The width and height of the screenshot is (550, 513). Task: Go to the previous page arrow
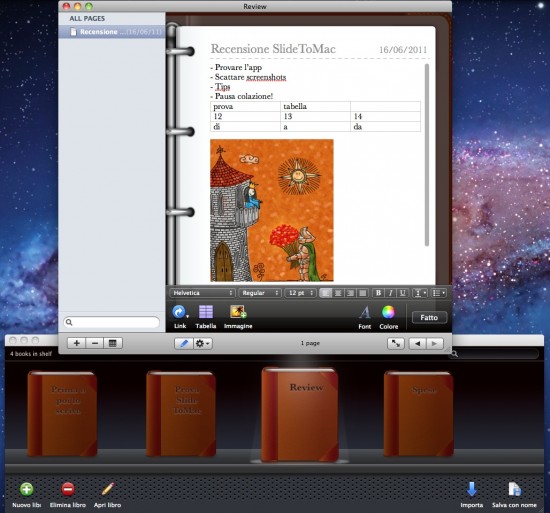click(417, 343)
